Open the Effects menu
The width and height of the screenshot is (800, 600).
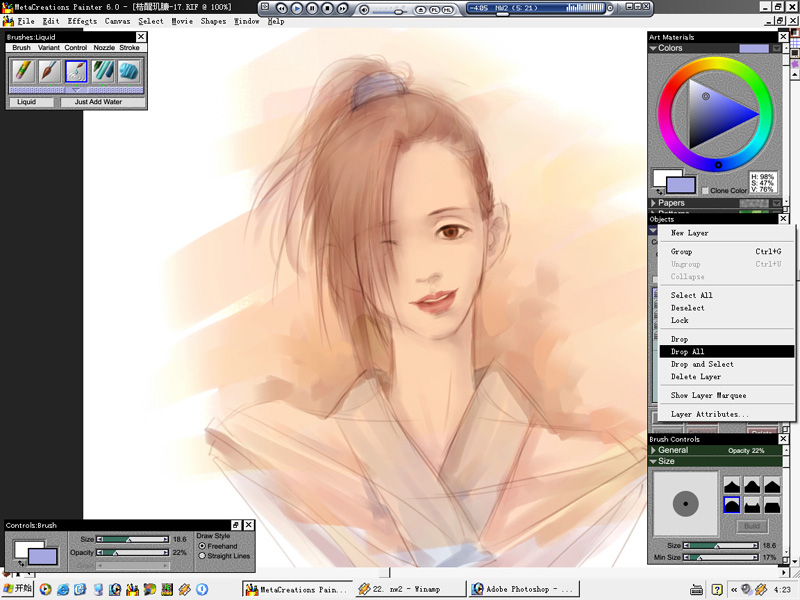(x=82, y=21)
